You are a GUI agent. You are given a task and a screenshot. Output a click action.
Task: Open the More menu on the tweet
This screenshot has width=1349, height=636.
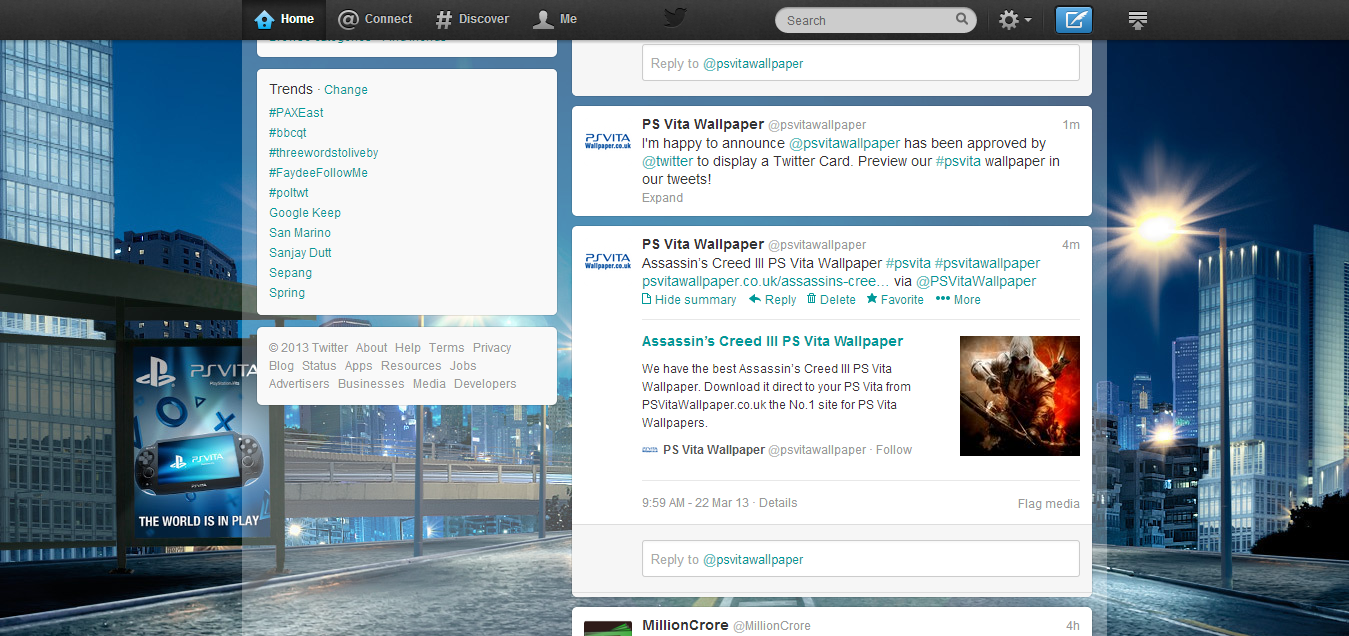point(958,300)
